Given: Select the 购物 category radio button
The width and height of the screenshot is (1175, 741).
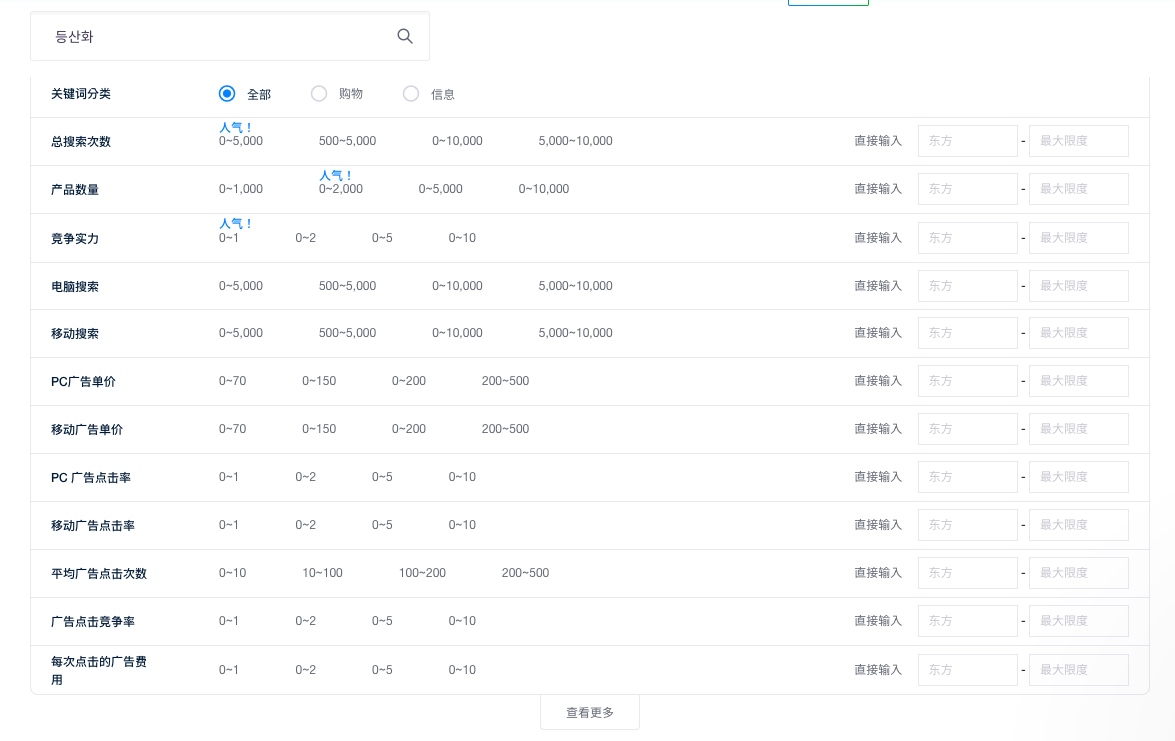Looking at the screenshot, I should (x=319, y=93).
